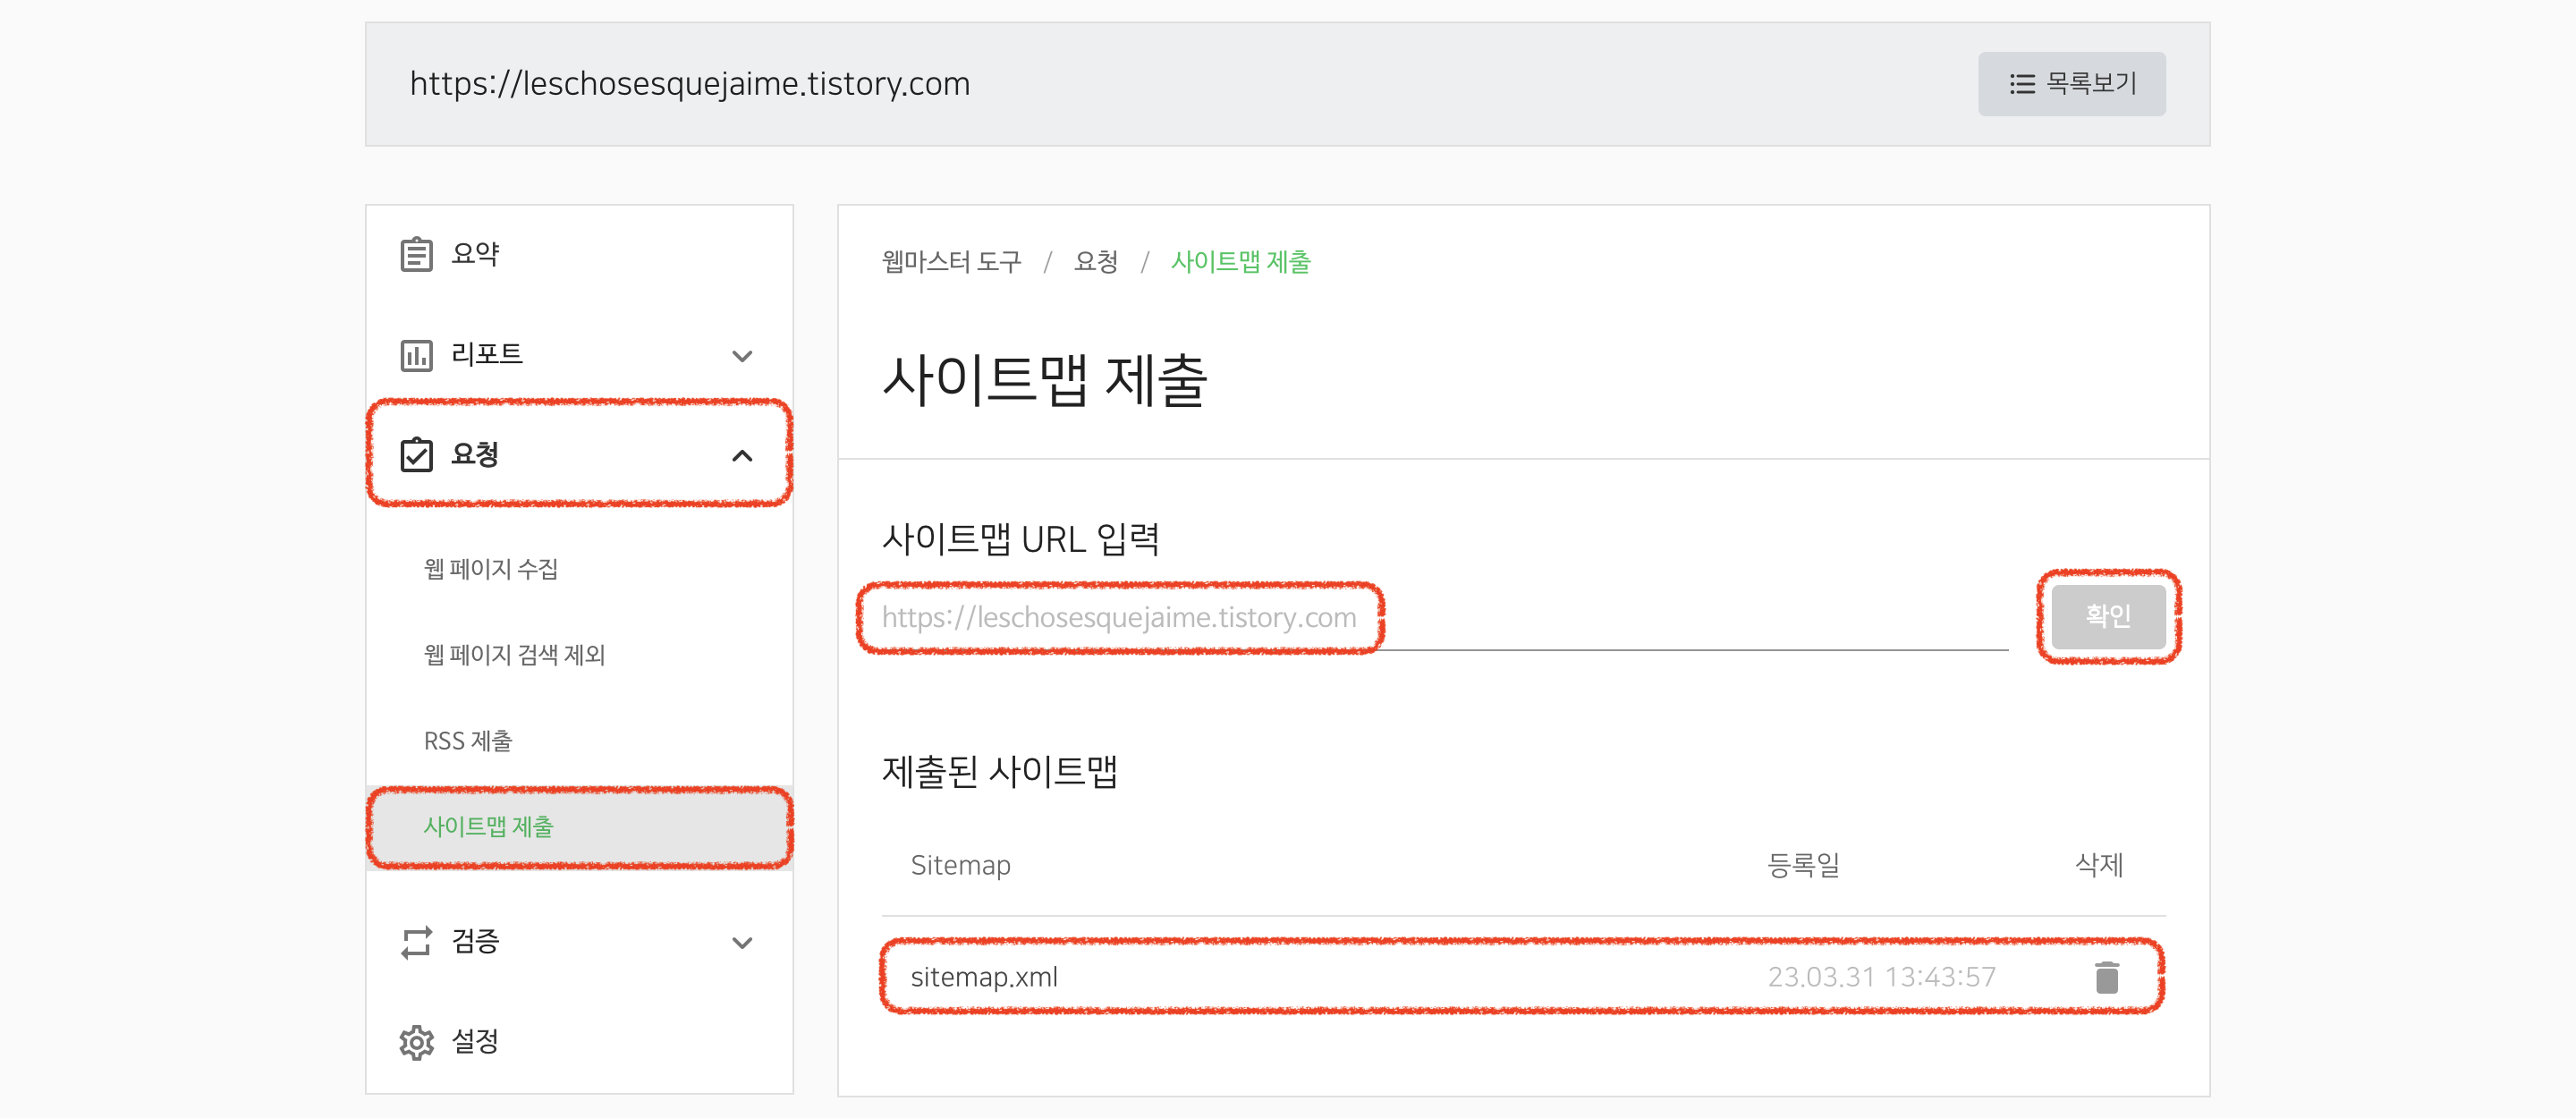
Task: Click the site URL in the header bar
Action: (x=690, y=84)
